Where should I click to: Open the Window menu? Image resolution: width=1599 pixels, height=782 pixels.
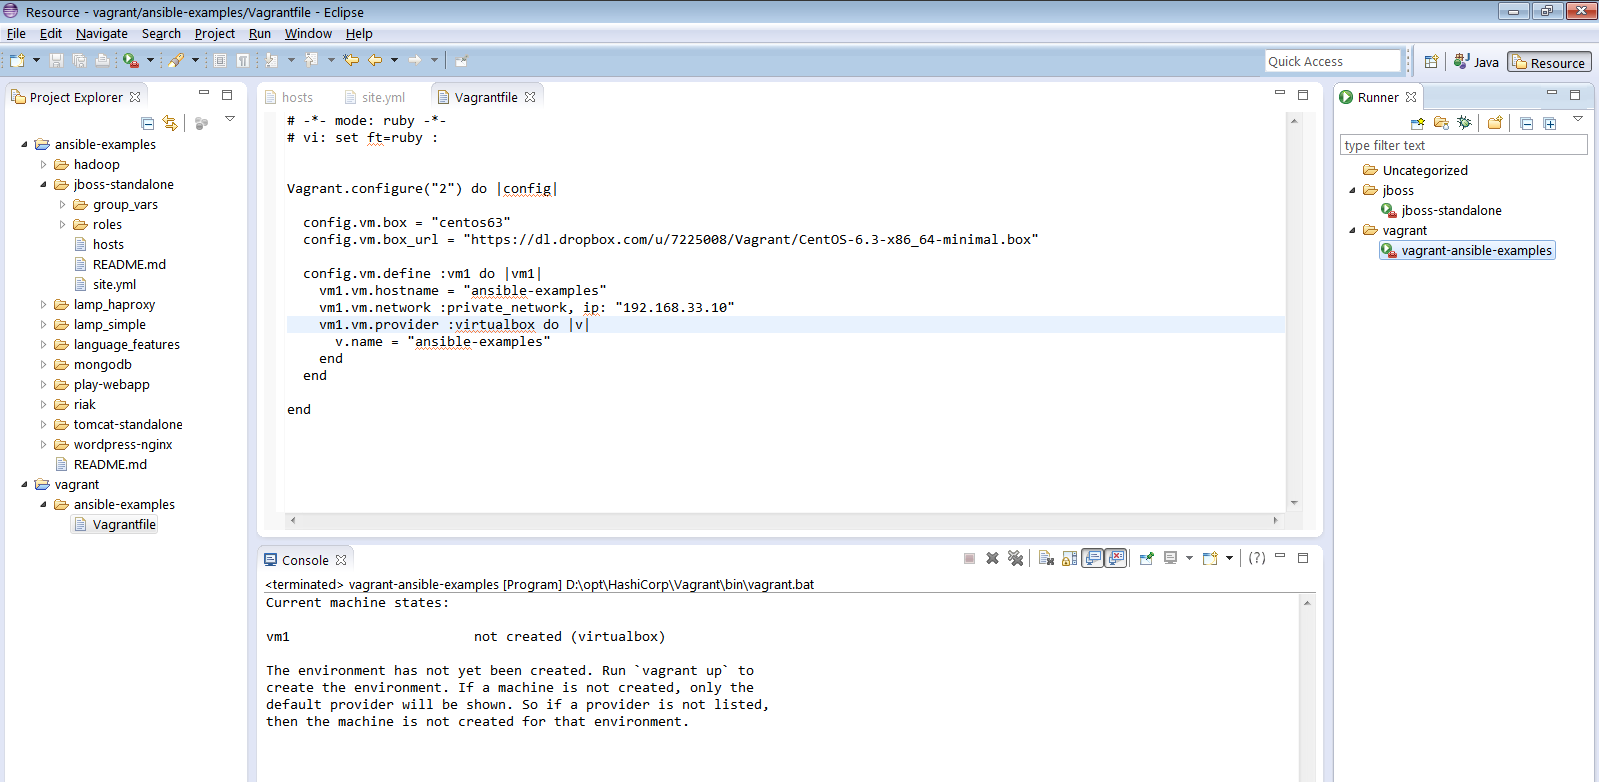308,33
